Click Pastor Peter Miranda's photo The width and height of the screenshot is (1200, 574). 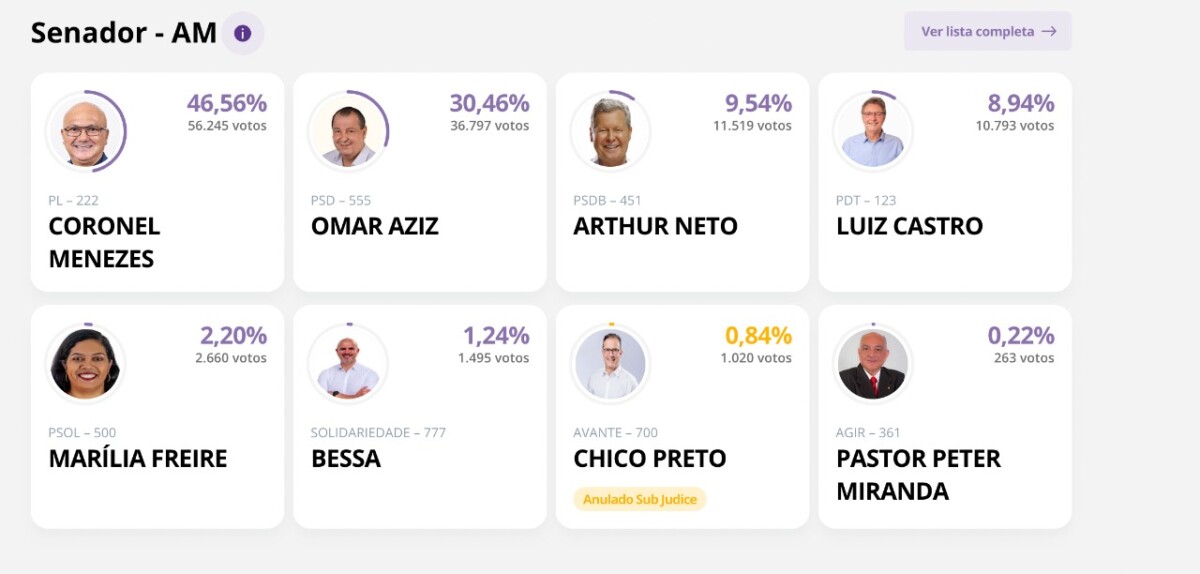pyautogui.click(x=873, y=364)
